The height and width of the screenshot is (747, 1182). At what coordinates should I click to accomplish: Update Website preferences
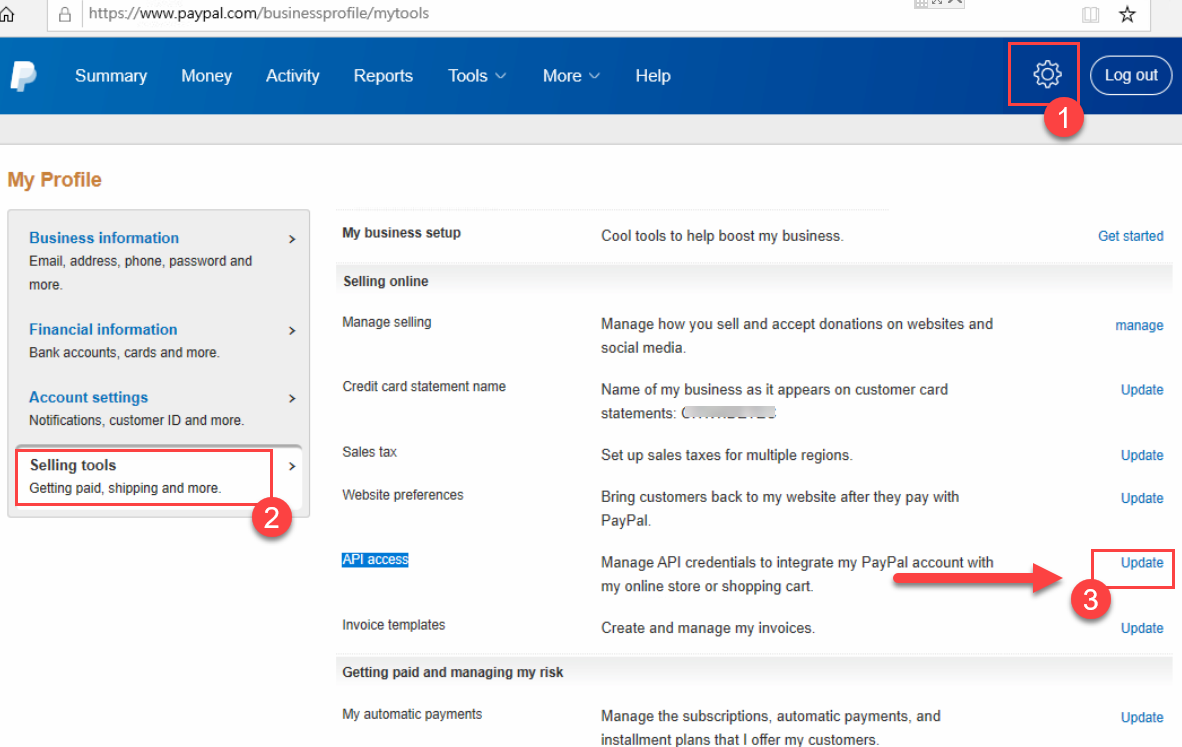(x=1141, y=498)
